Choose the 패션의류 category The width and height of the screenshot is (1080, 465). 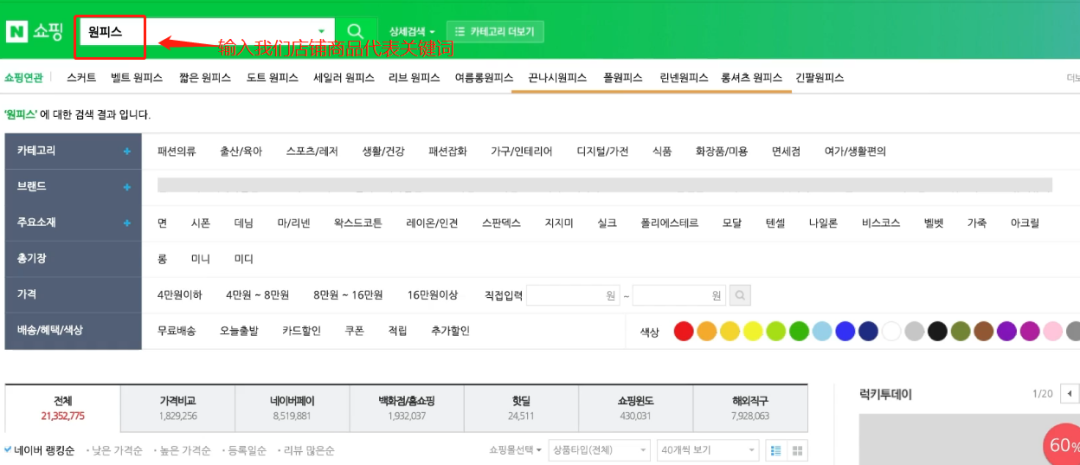[x=176, y=152]
